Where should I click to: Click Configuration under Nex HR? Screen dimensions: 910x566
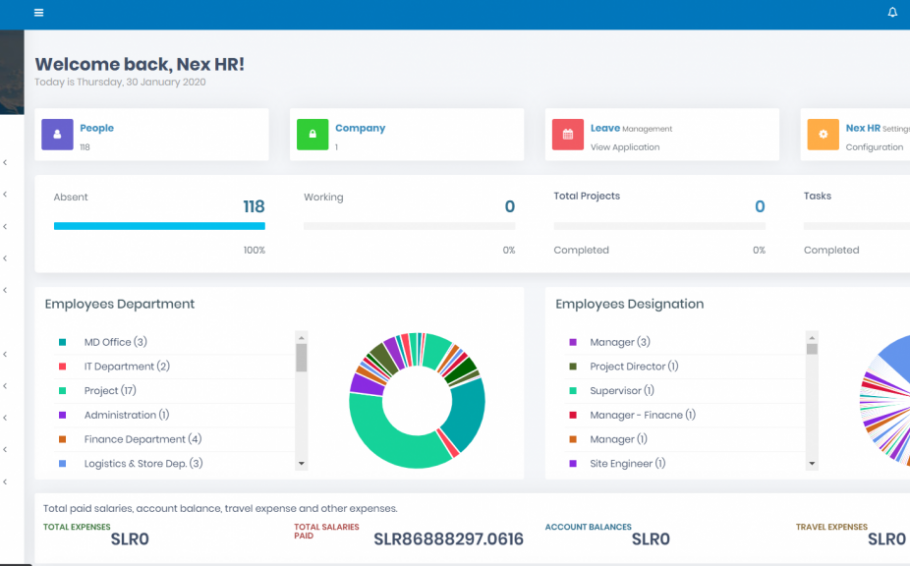pyautogui.click(x=874, y=147)
